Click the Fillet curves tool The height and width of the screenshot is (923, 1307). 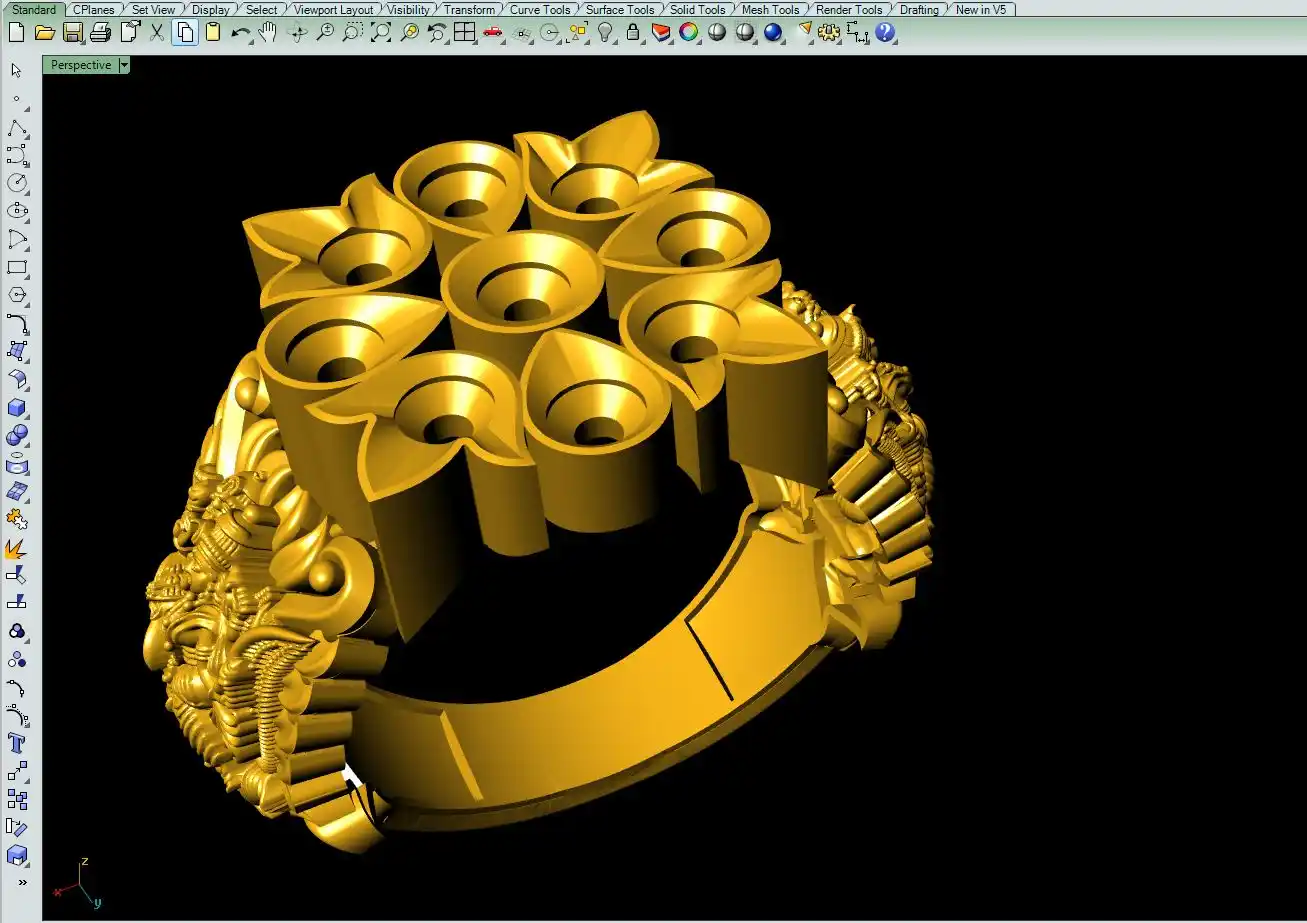click(17, 322)
